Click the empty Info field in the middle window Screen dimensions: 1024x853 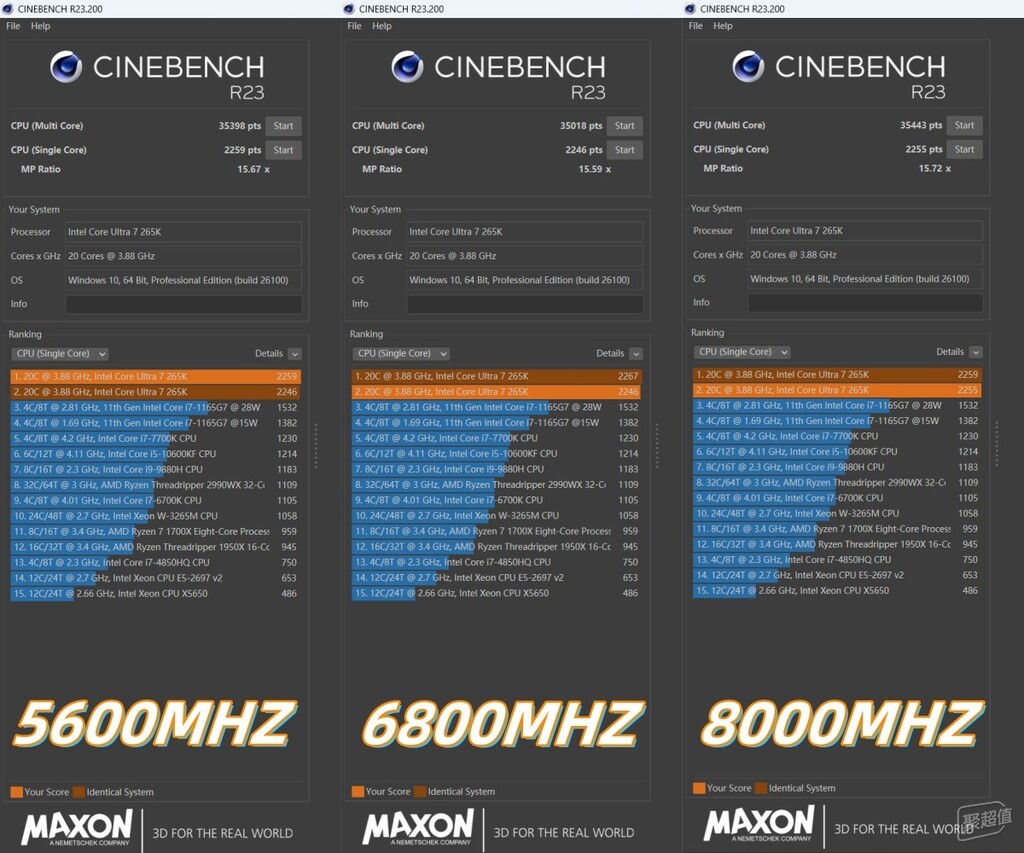(525, 304)
